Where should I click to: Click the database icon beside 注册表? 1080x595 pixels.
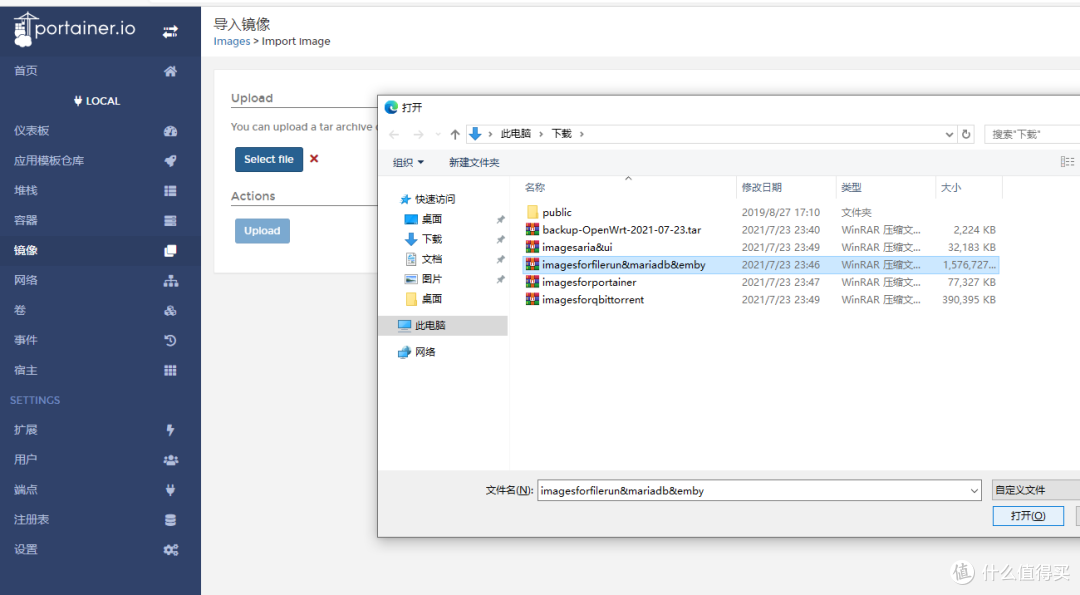pos(170,520)
